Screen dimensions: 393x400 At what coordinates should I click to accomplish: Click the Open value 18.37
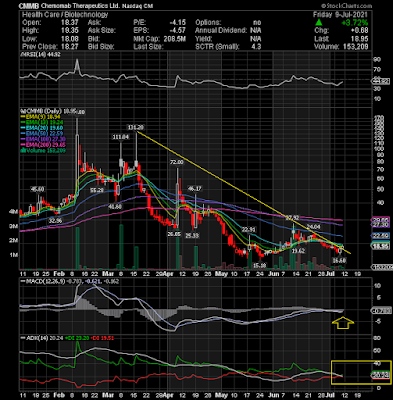click(70, 23)
